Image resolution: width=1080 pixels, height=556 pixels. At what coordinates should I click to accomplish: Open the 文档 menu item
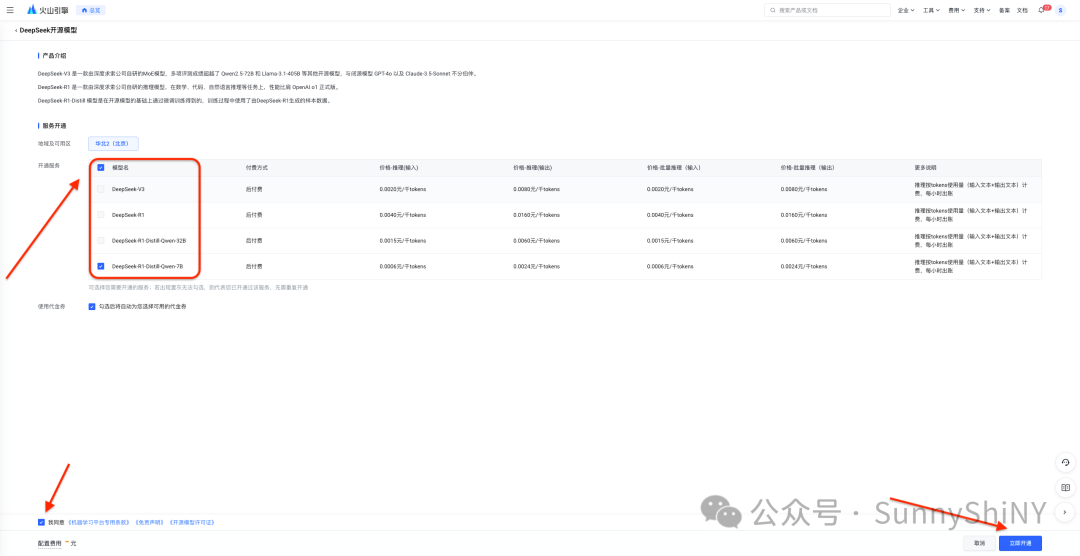1022,10
